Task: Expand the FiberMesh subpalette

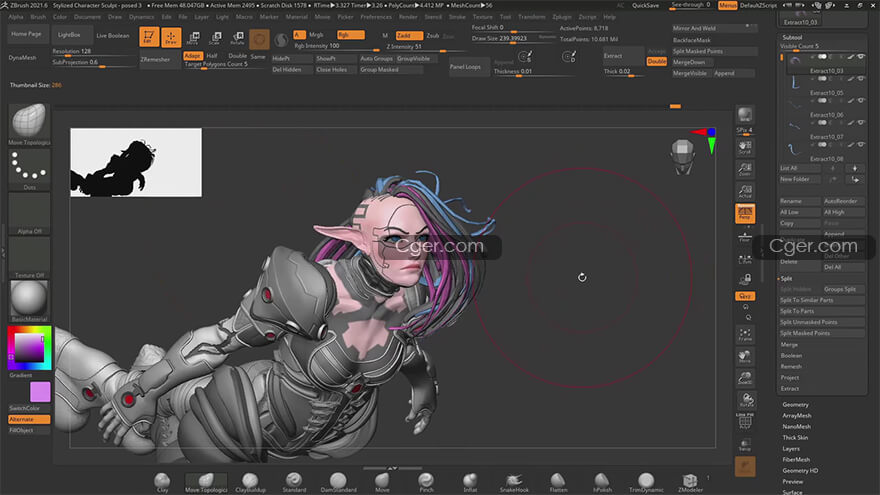Action: tap(796, 460)
